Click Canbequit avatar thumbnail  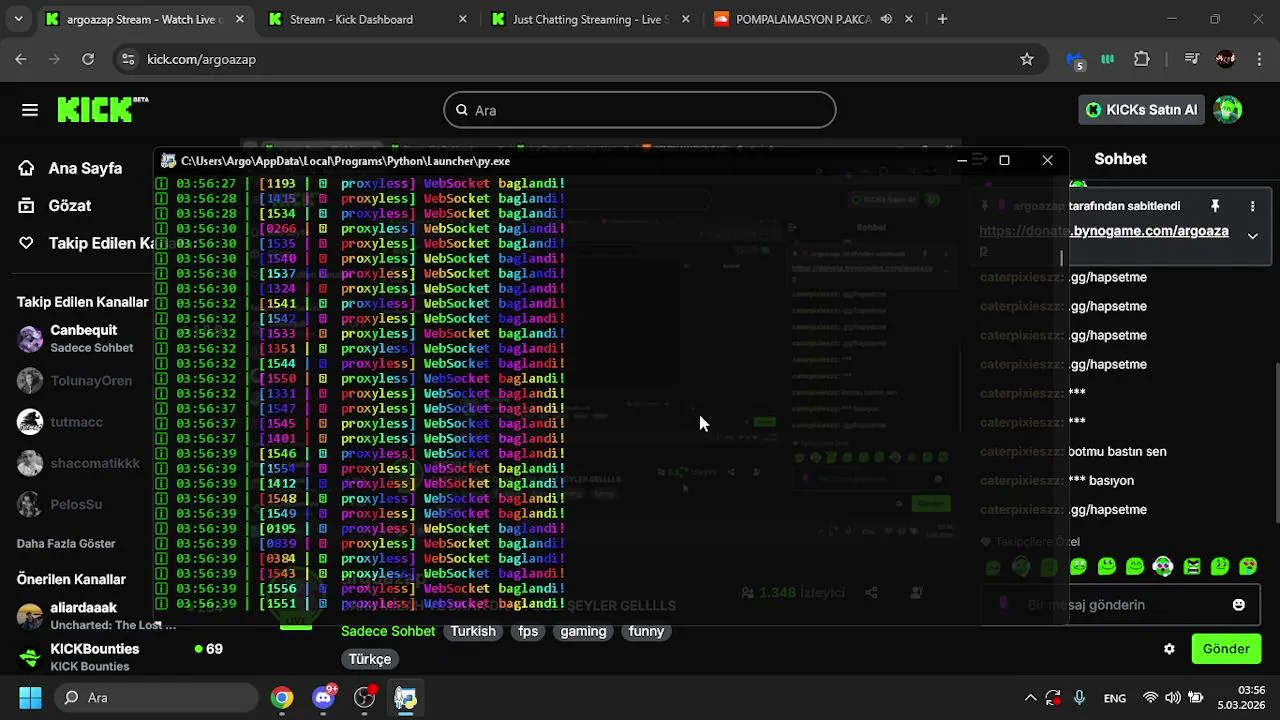click(30, 339)
